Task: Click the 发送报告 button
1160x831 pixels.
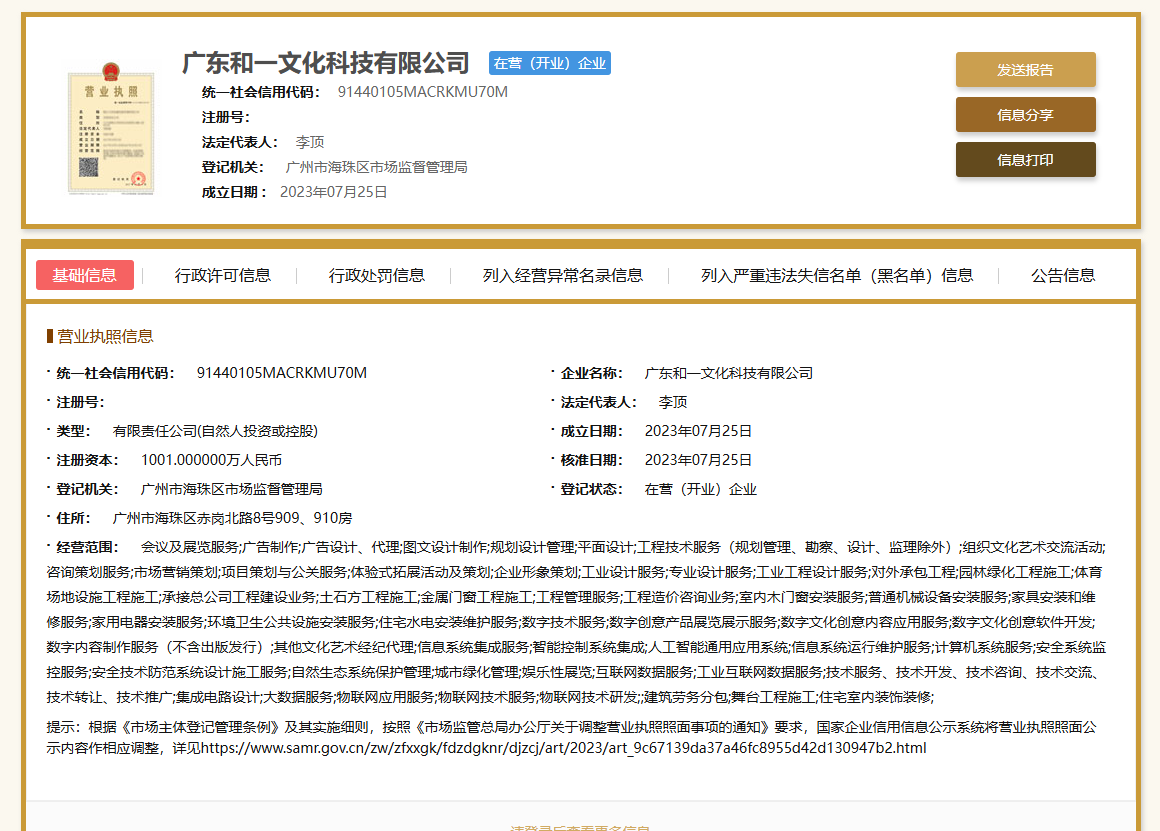Action: pos(1026,69)
